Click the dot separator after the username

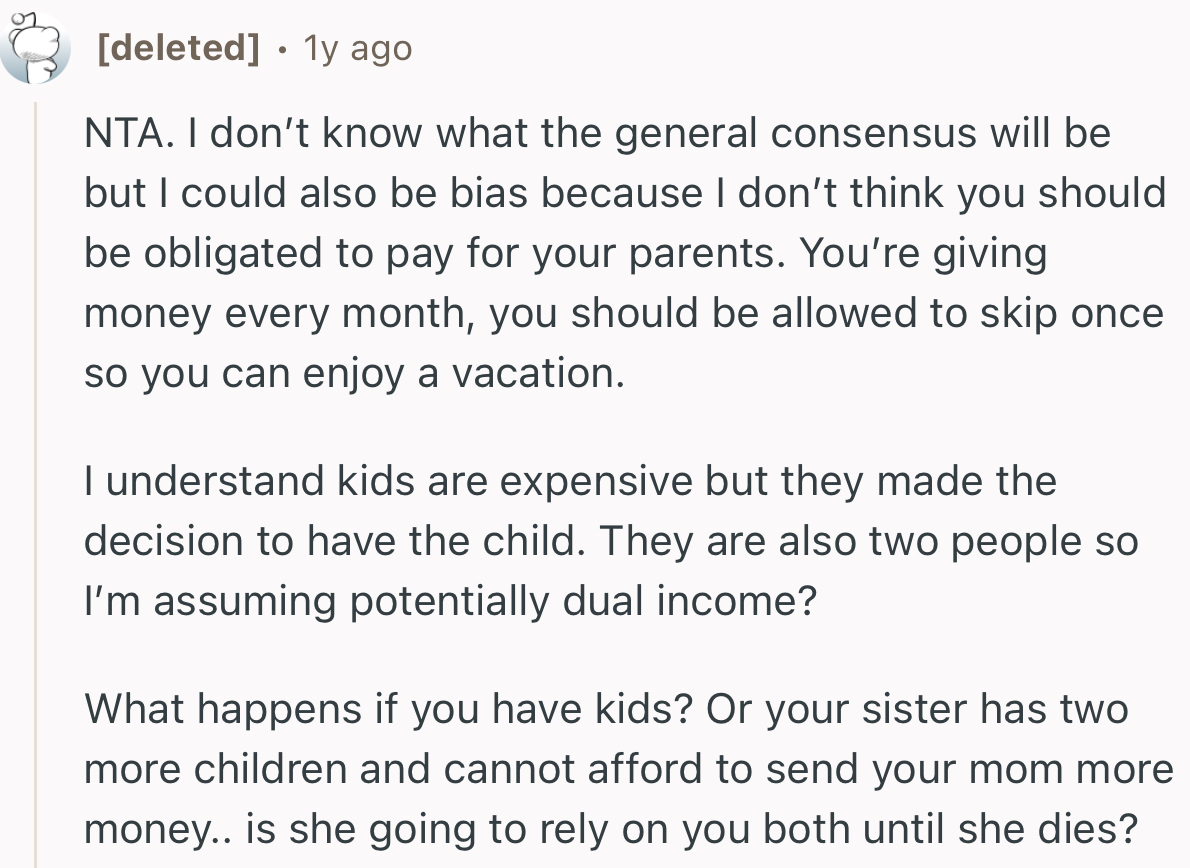(282, 47)
